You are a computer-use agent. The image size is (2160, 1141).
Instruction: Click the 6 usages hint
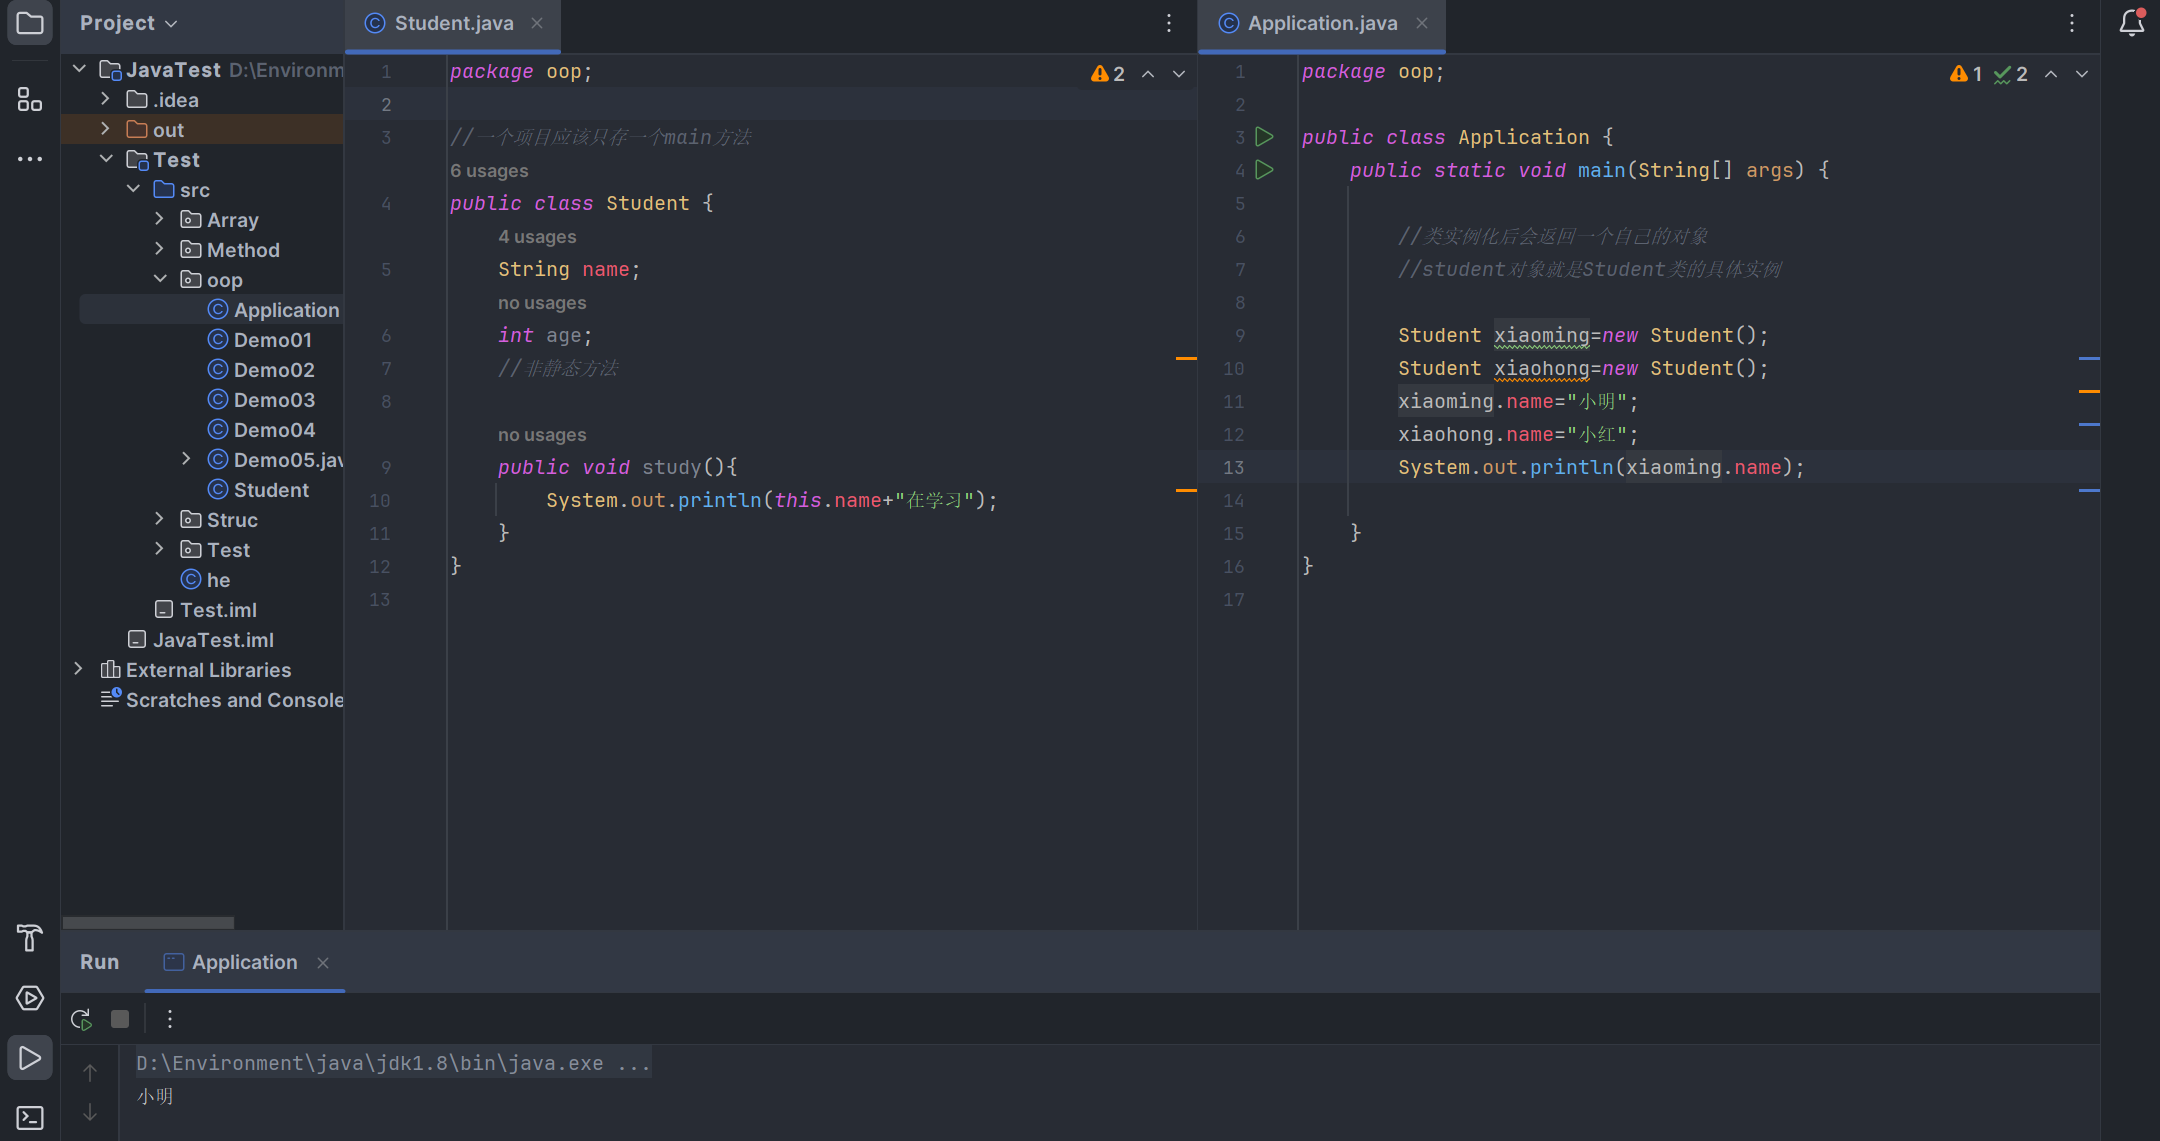tap(489, 171)
